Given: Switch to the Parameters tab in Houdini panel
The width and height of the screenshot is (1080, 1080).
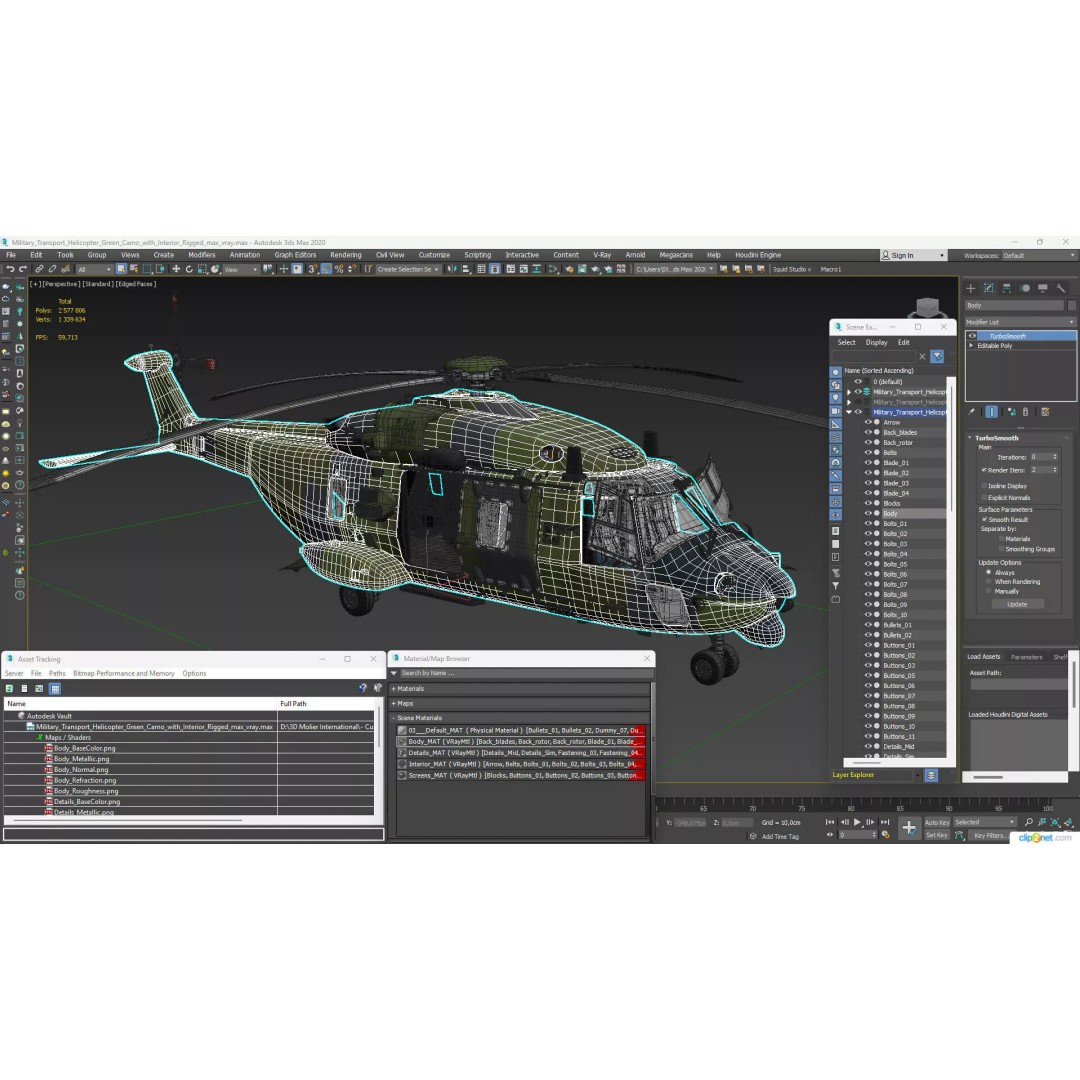Looking at the screenshot, I should 1026,656.
